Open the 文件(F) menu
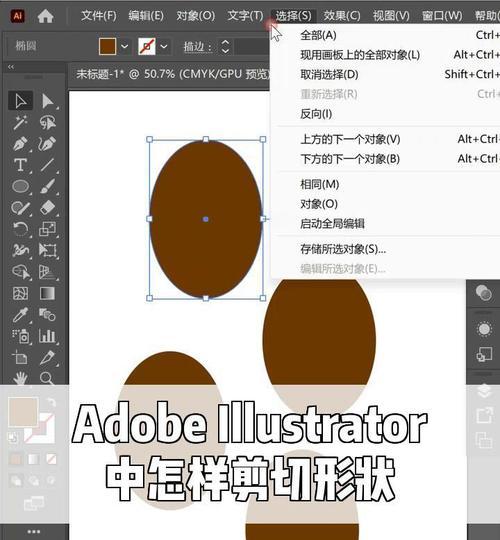The image size is (500, 540). pyautogui.click(x=99, y=16)
